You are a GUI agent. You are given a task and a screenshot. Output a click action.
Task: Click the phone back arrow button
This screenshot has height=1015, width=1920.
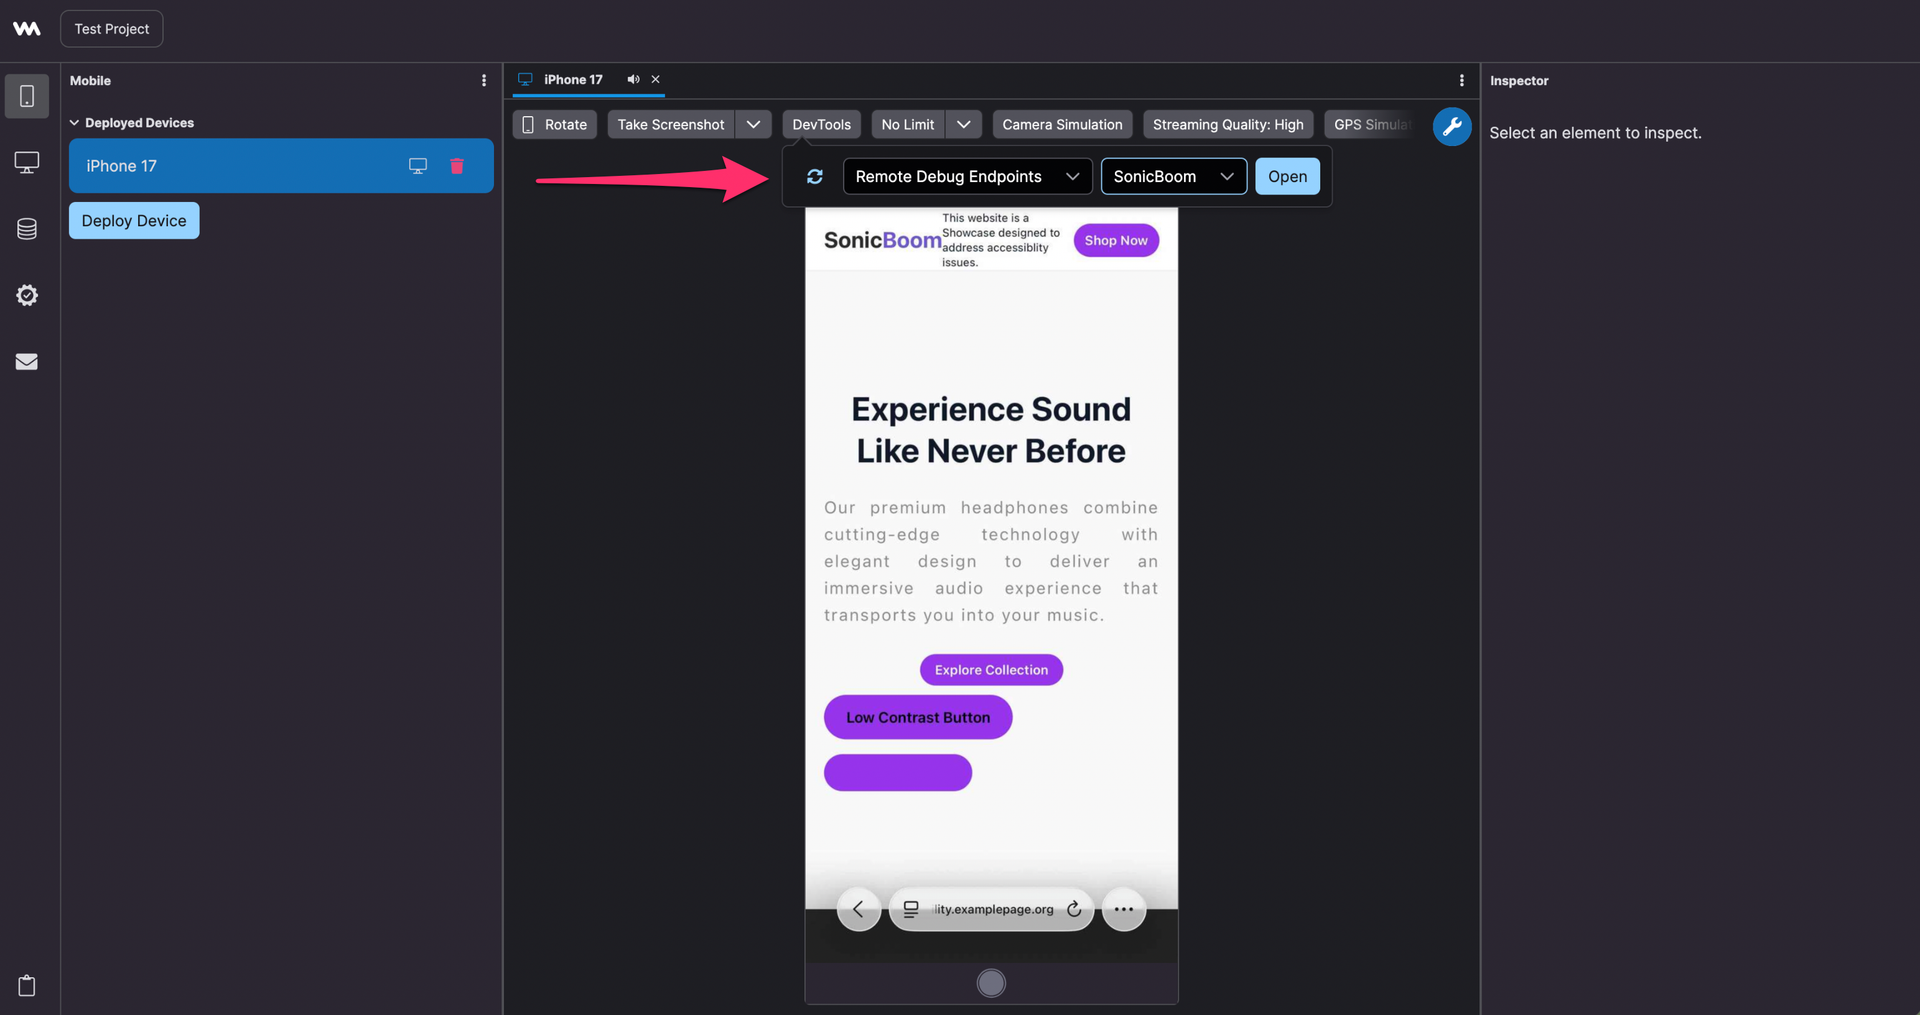click(858, 909)
